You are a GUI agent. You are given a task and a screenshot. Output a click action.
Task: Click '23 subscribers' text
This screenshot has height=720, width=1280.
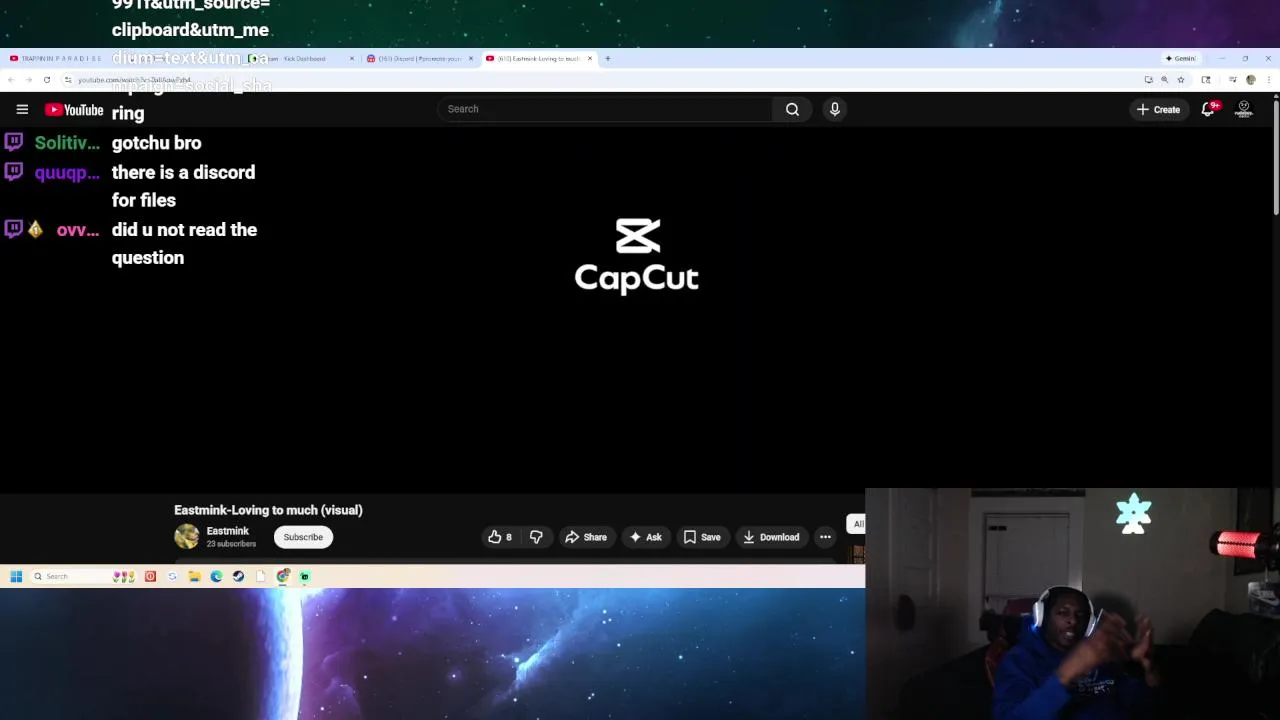tap(231, 544)
